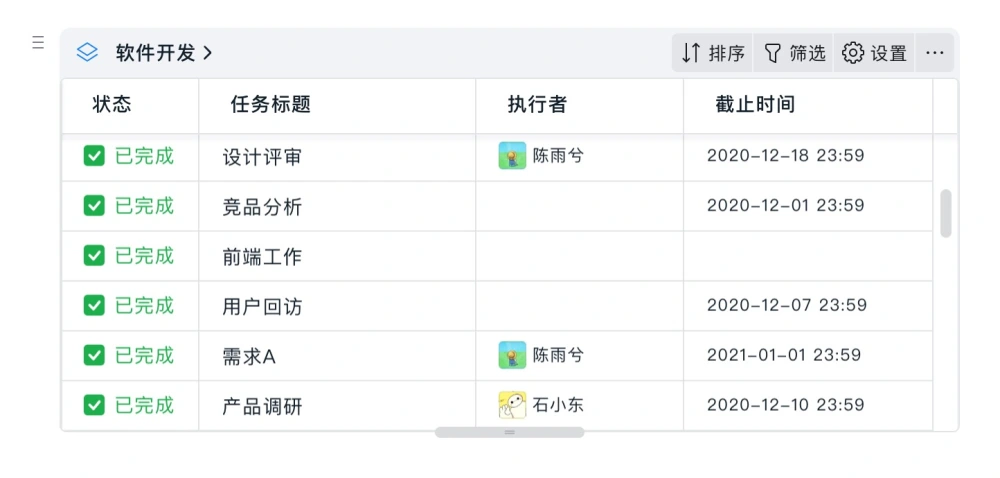Click the bottom resize handle bar
The height and width of the screenshot is (478, 1000).
(510, 432)
